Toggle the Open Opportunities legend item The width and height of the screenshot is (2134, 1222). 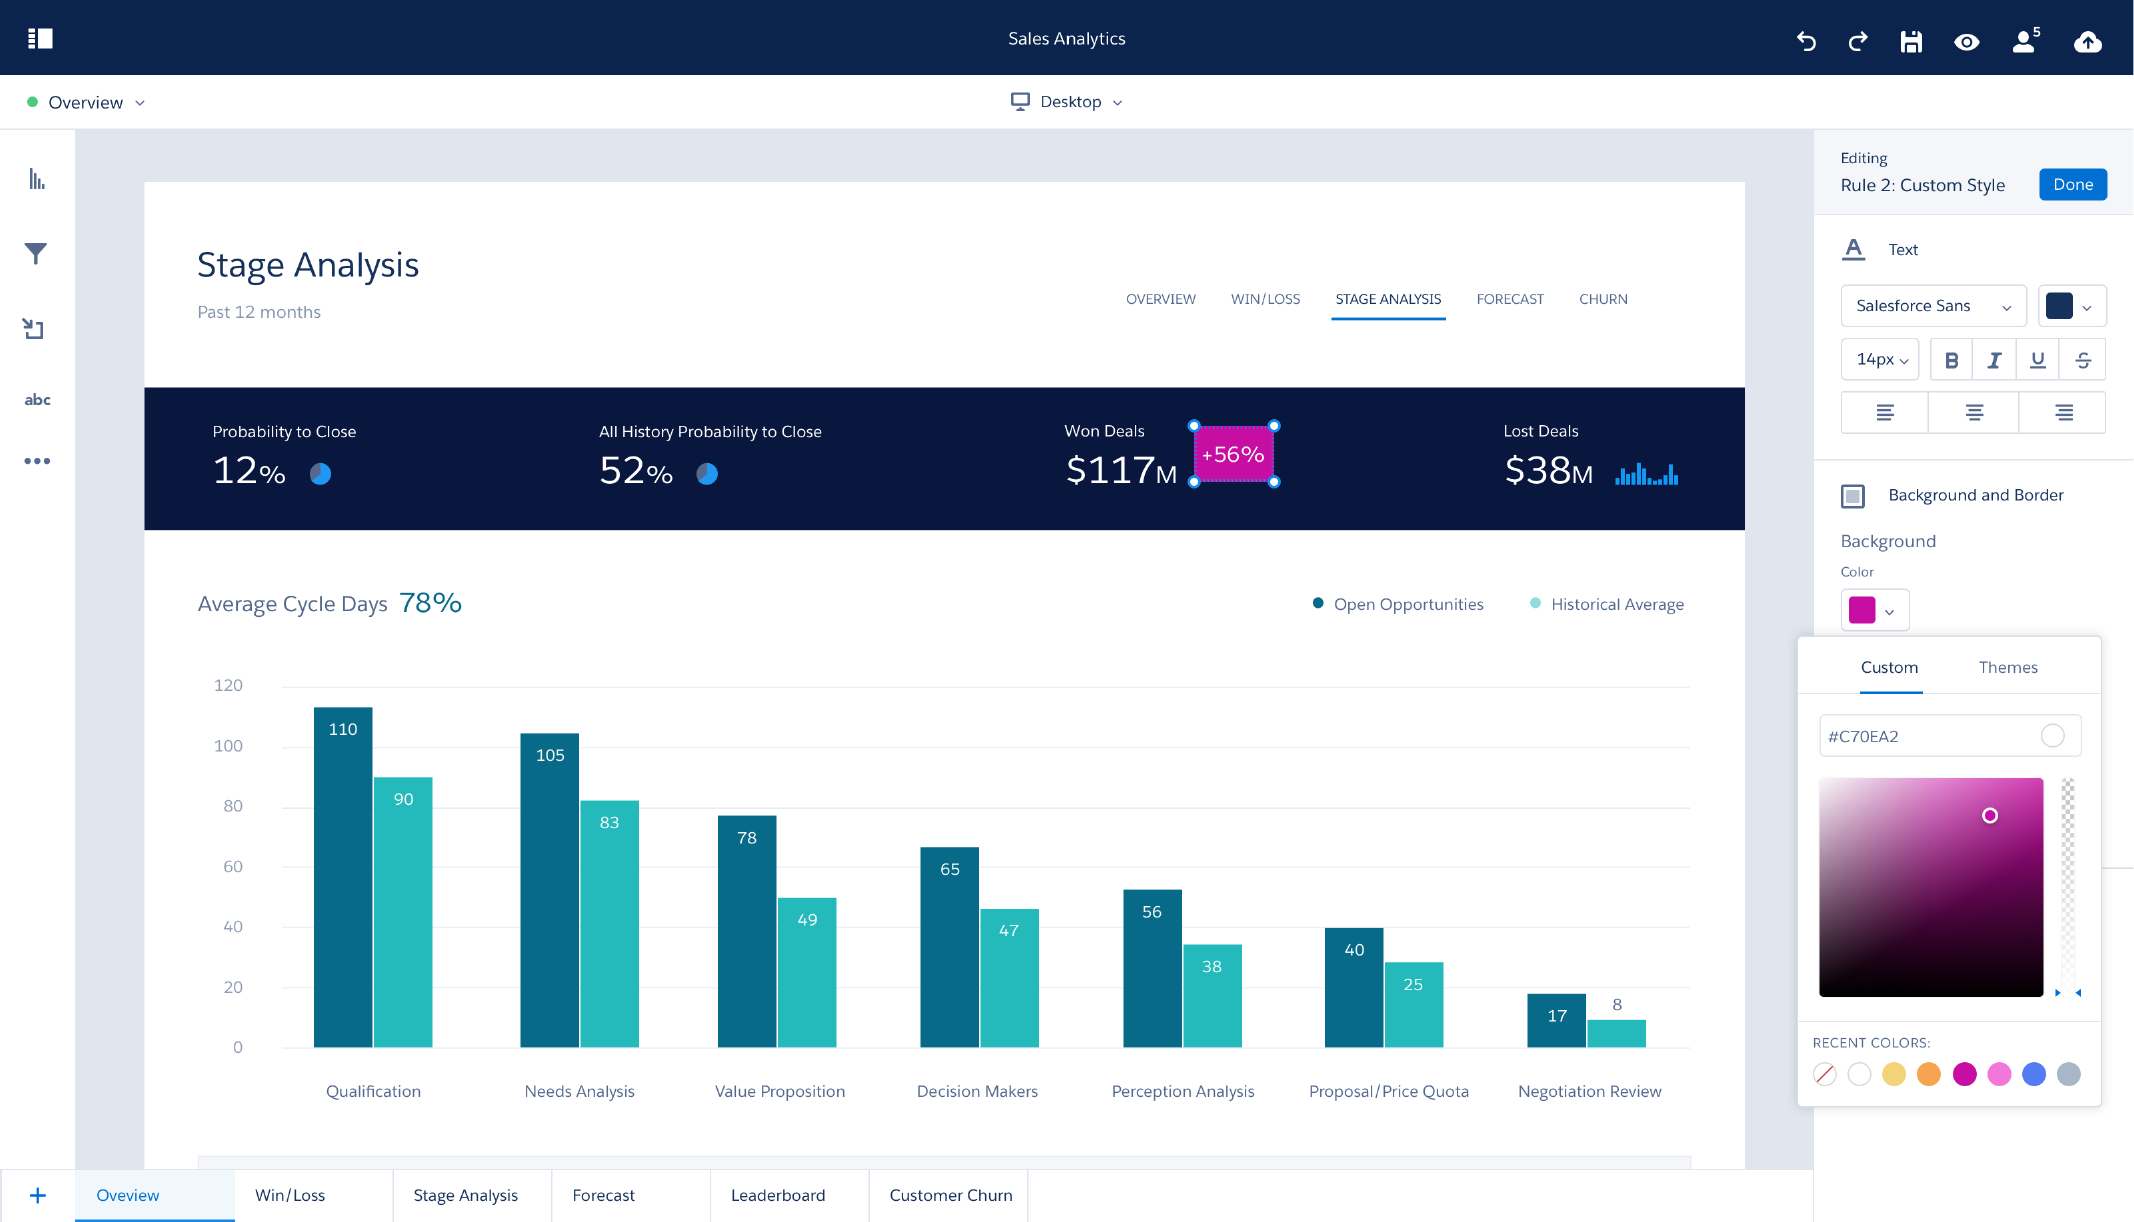click(1397, 604)
